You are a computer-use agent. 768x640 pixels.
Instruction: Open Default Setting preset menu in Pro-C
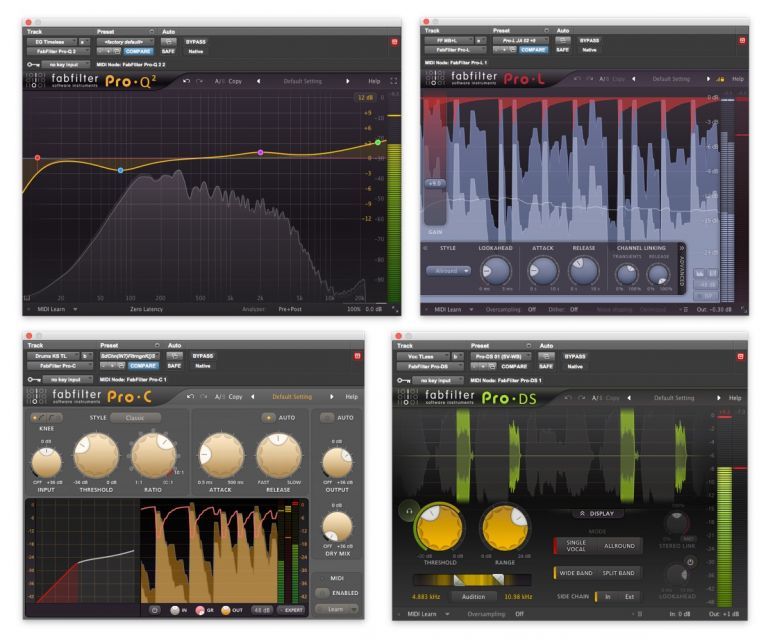tap(292, 397)
